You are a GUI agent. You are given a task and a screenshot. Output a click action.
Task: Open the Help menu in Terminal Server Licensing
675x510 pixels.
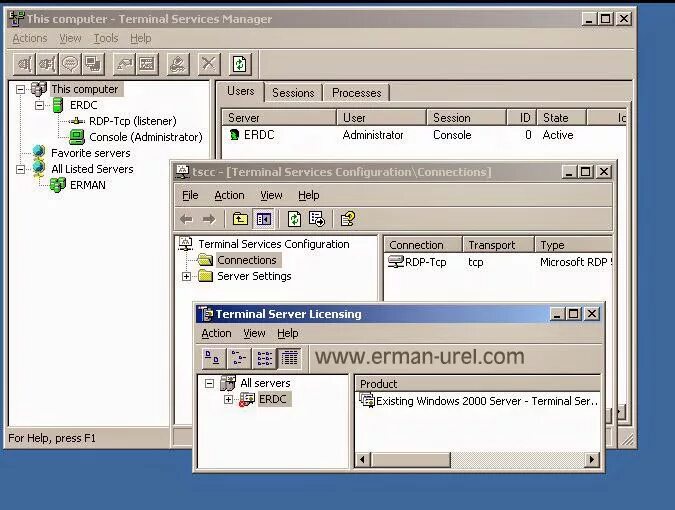point(288,334)
